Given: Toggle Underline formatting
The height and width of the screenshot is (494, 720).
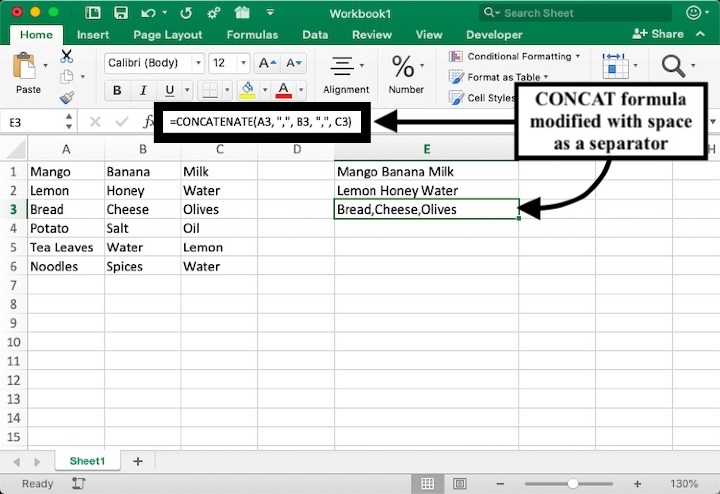Looking at the screenshot, I should pyautogui.click(x=169, y=90).
